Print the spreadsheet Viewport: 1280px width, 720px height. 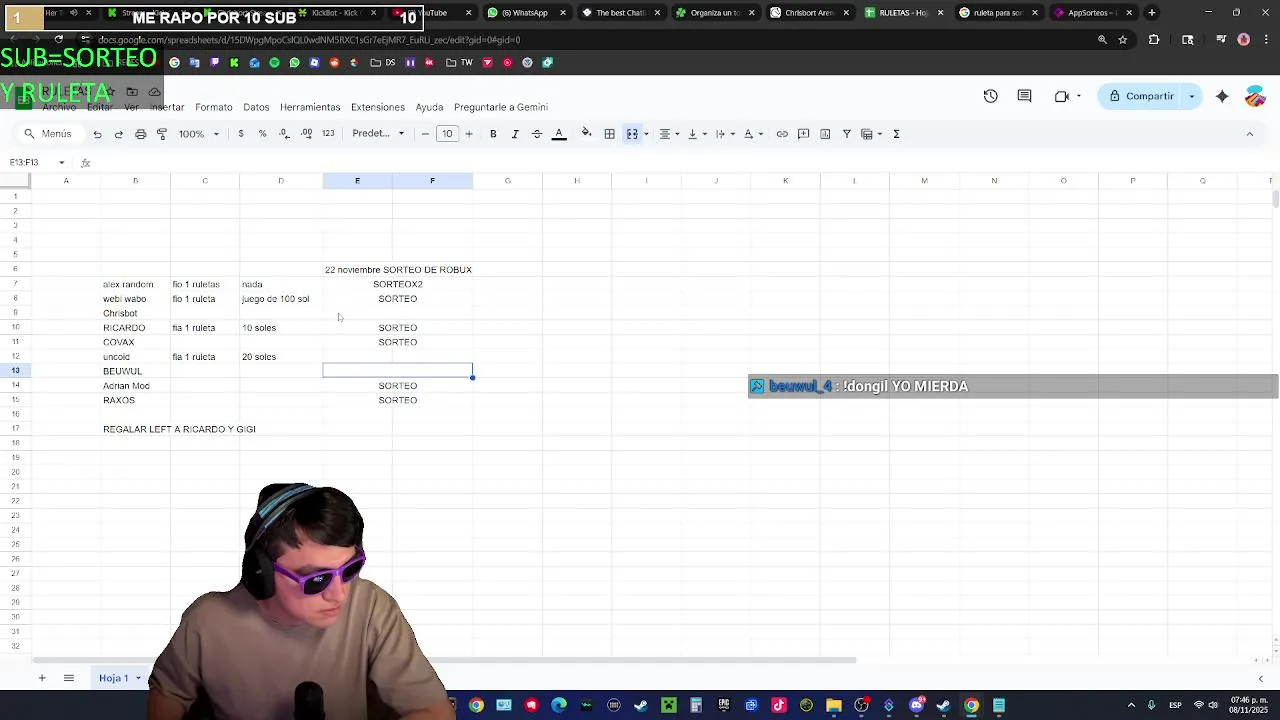point(140,134)
